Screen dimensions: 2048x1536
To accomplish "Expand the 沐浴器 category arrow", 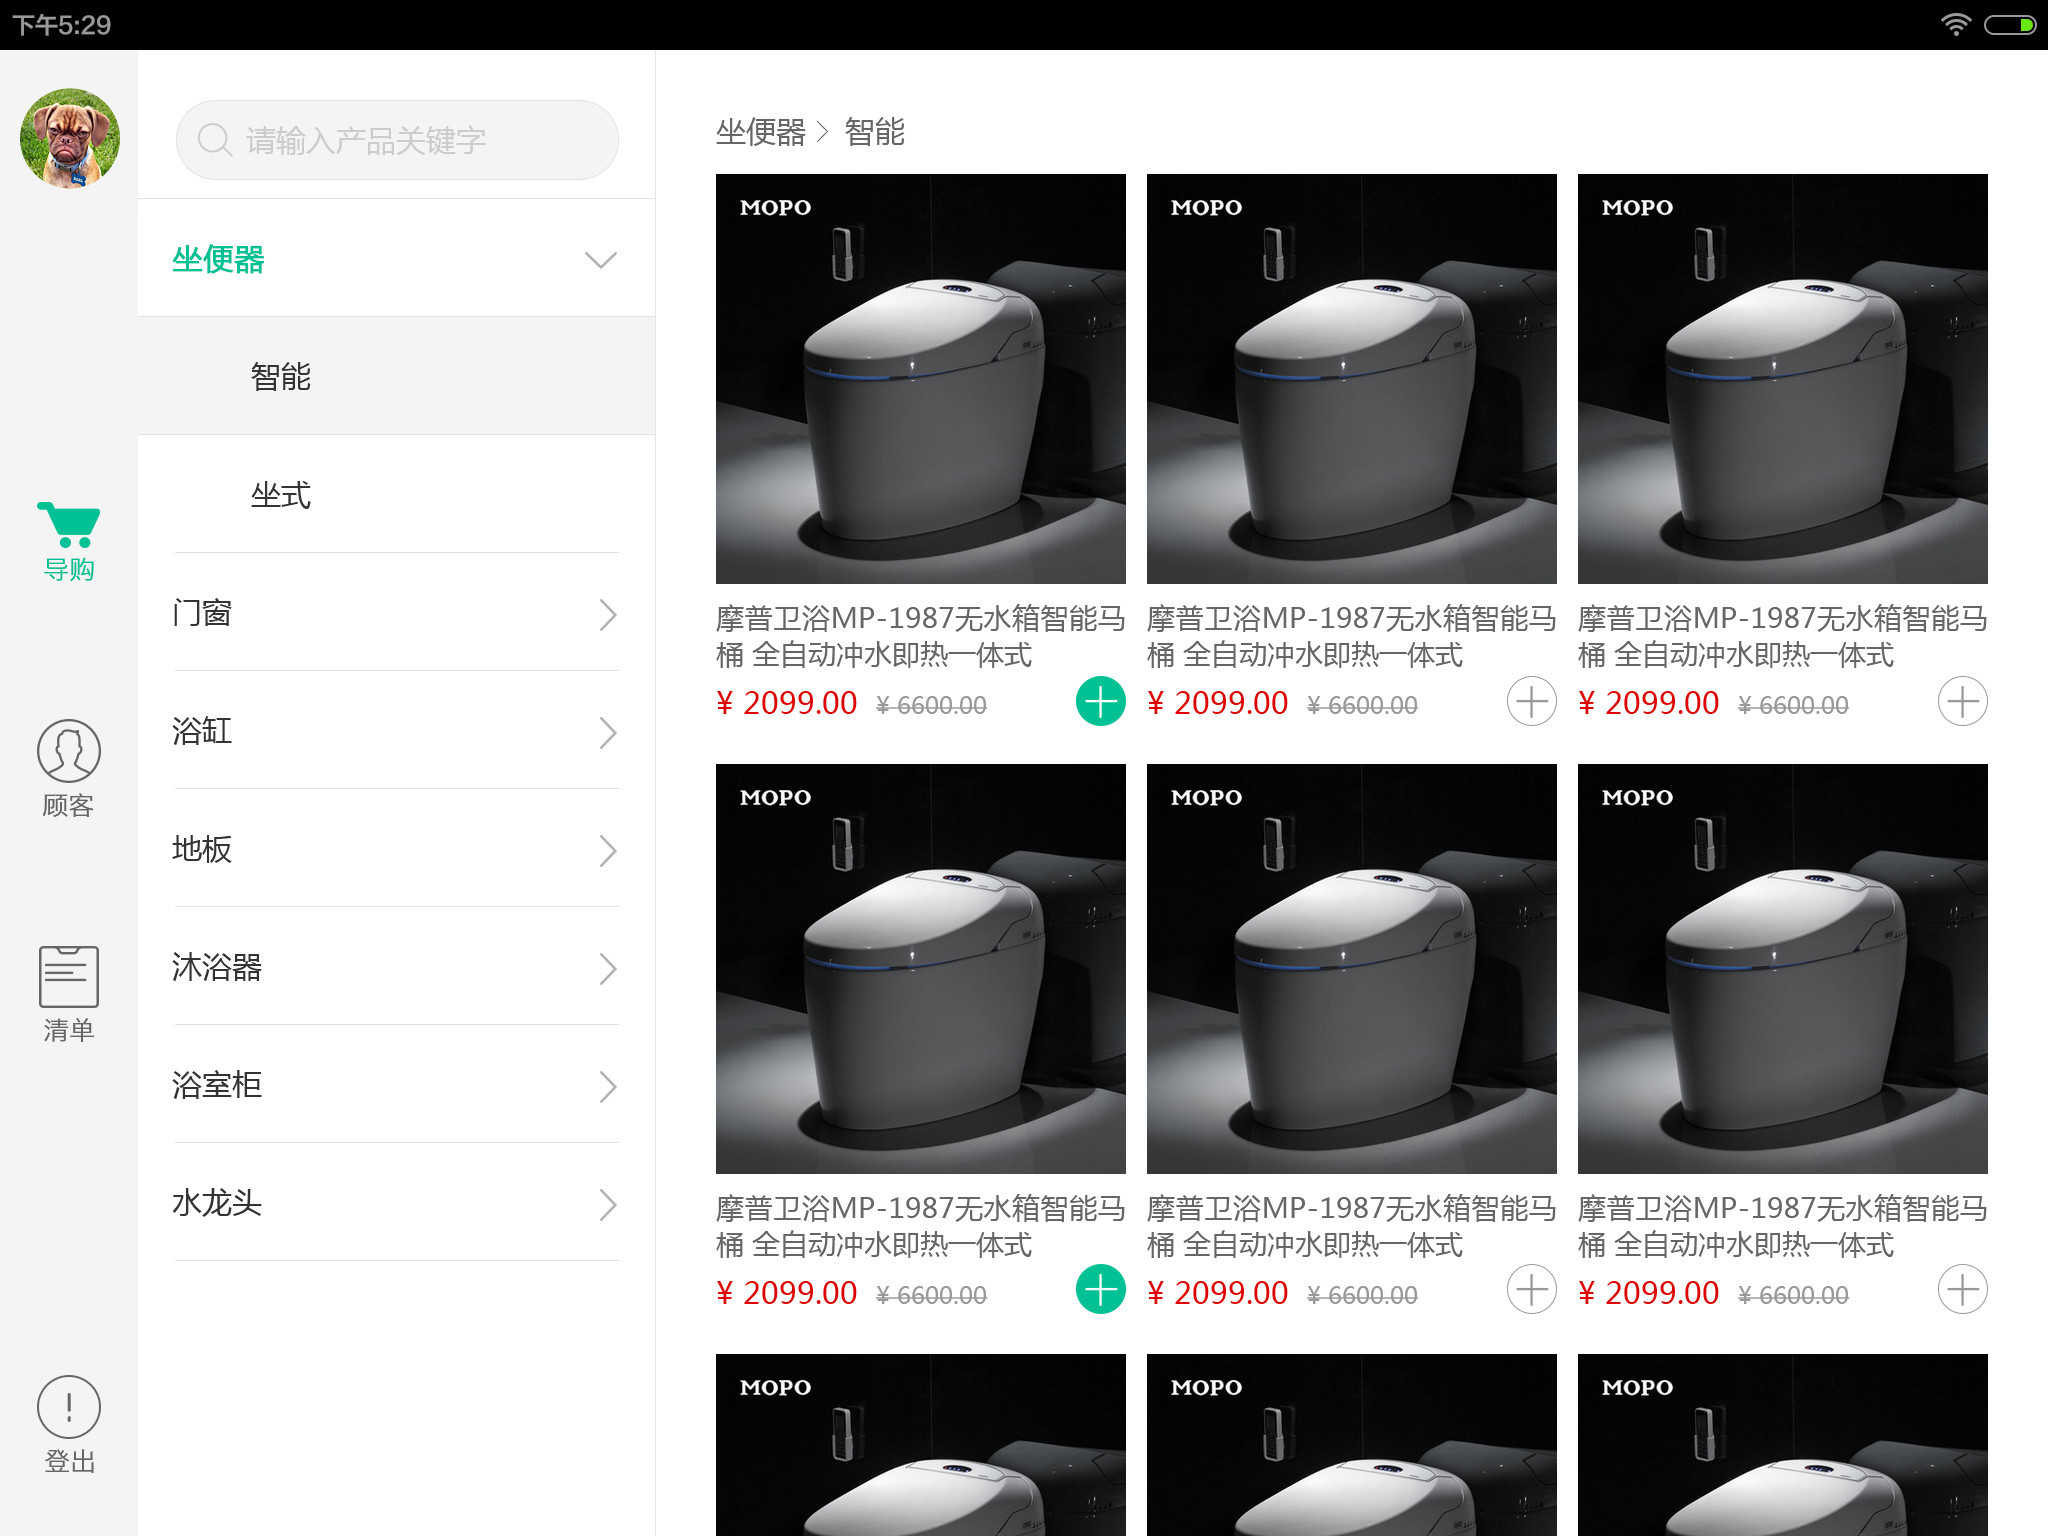I will tap(608, 968).
